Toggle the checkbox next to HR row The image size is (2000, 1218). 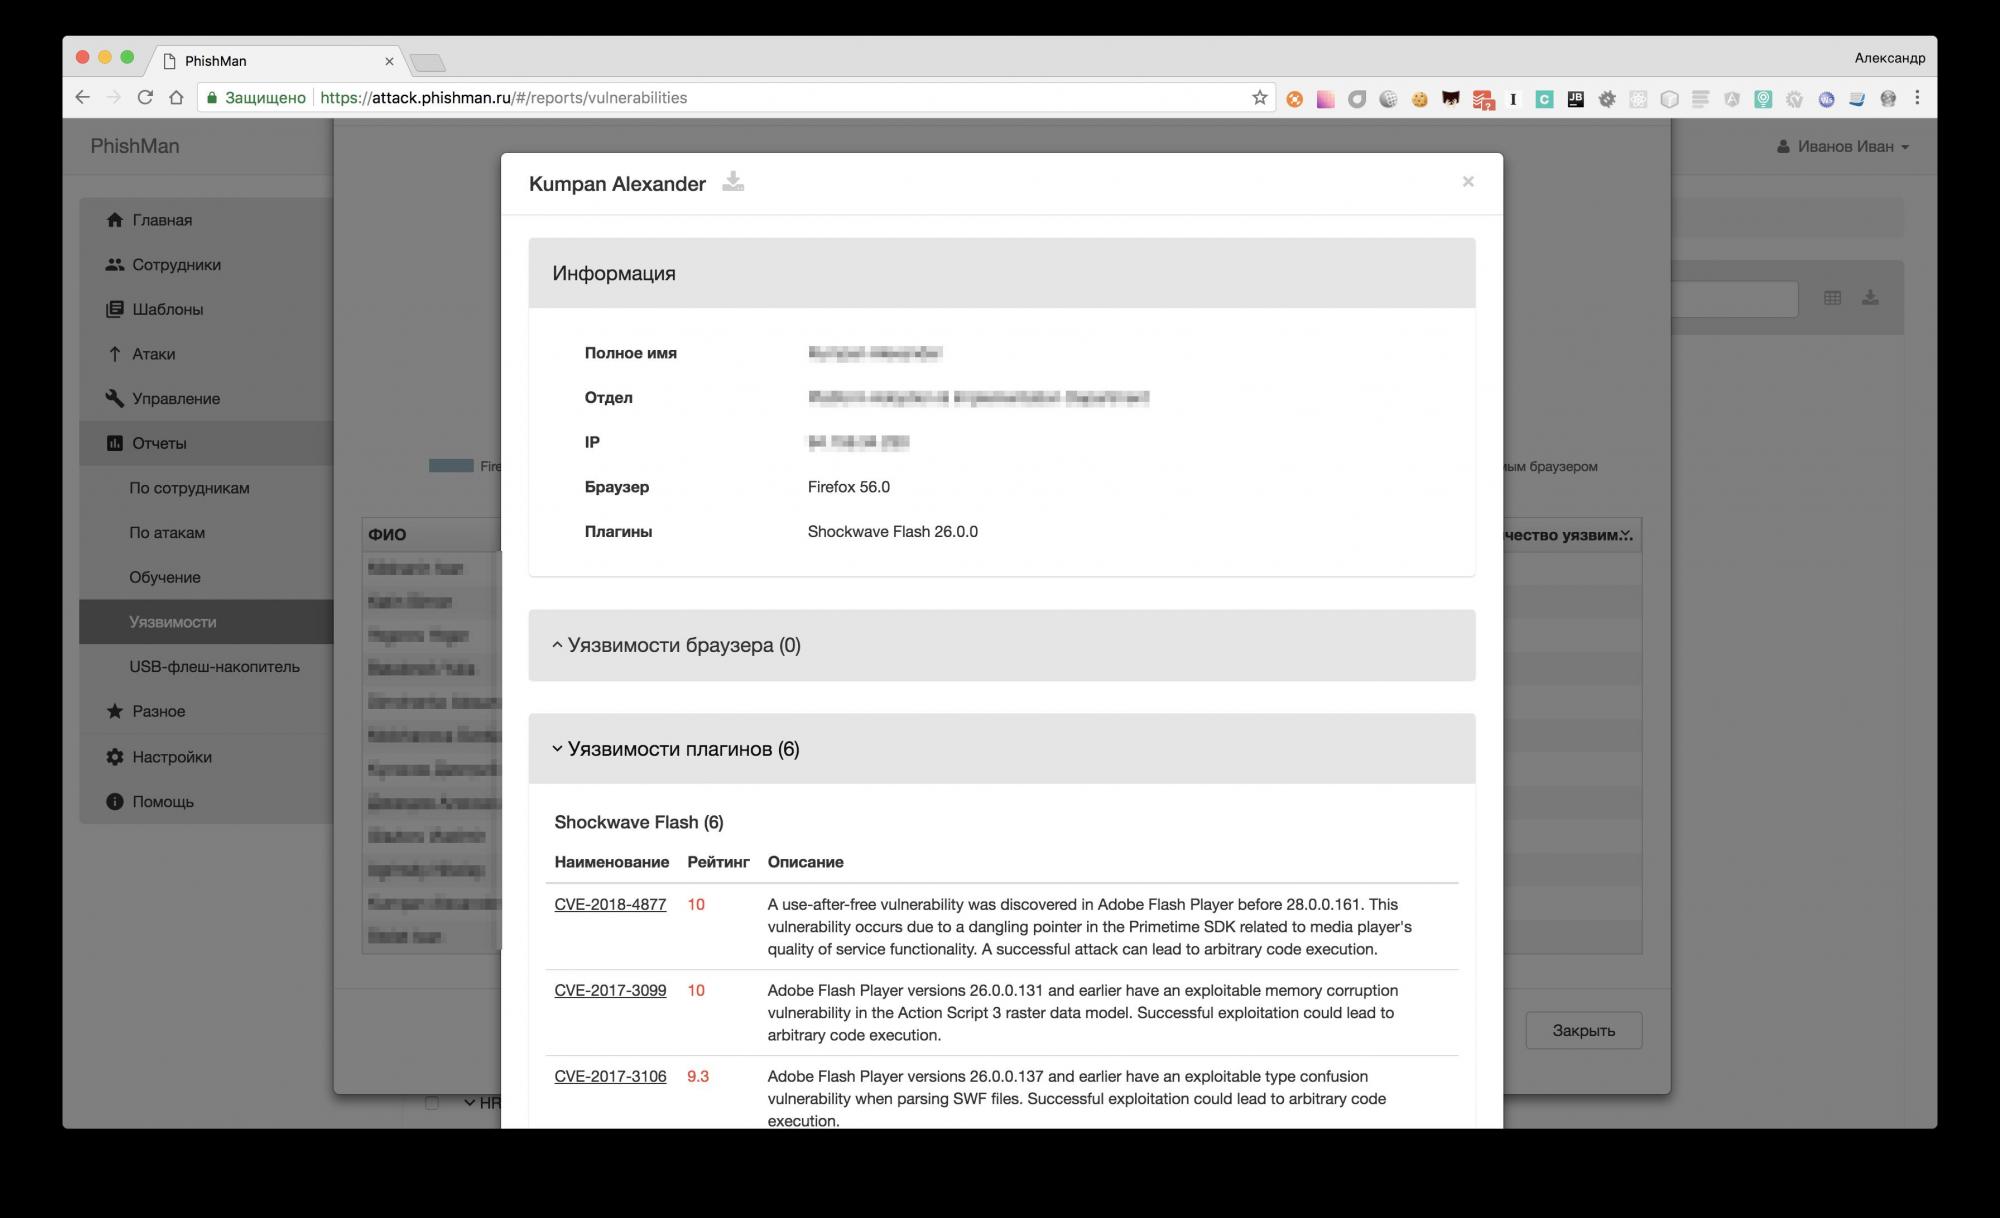click(x=432, y=1103)
